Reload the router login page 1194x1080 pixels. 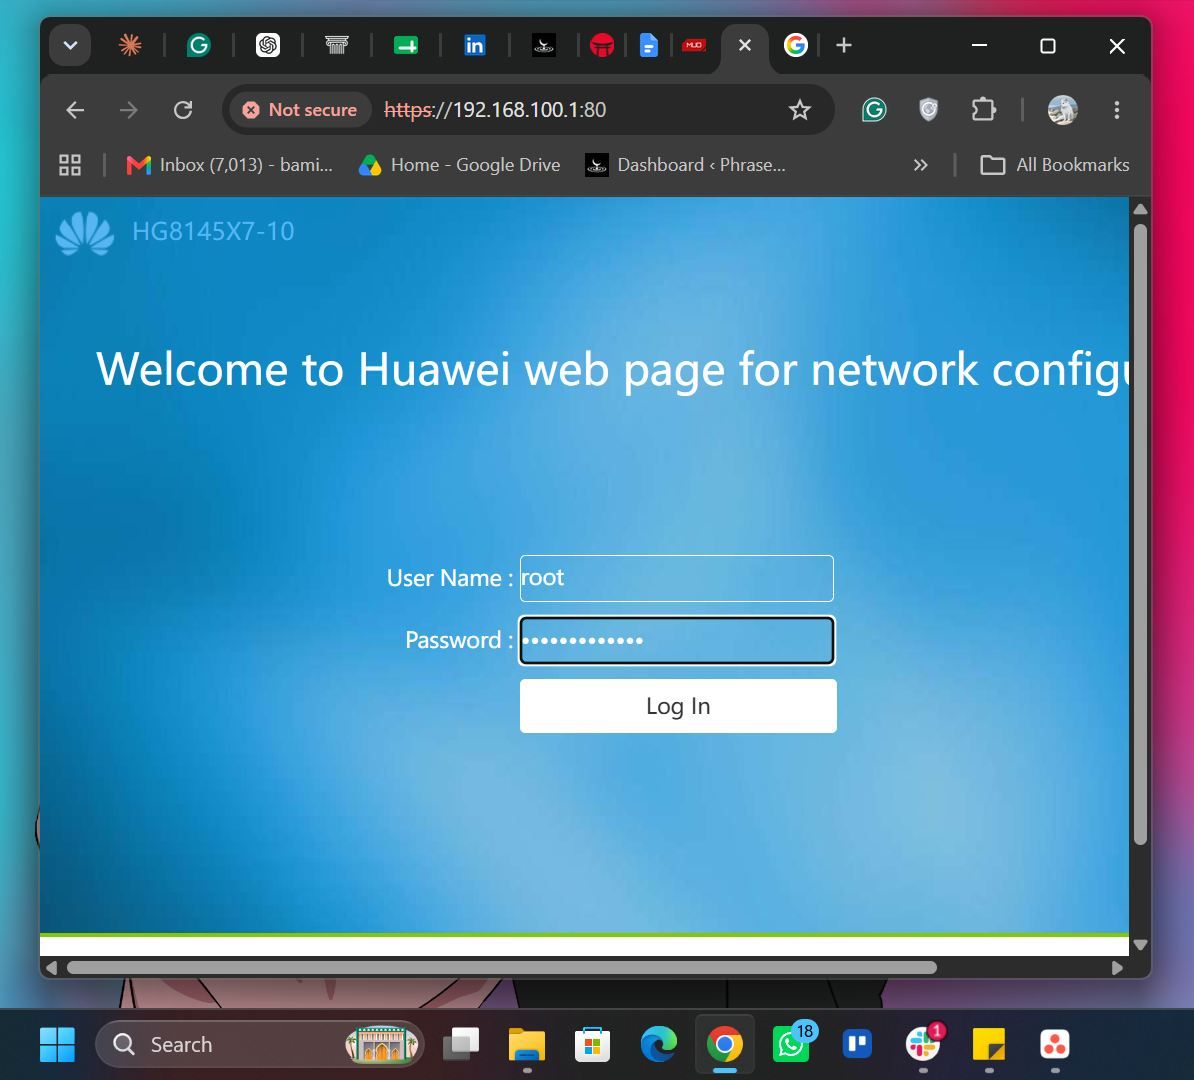183,110
